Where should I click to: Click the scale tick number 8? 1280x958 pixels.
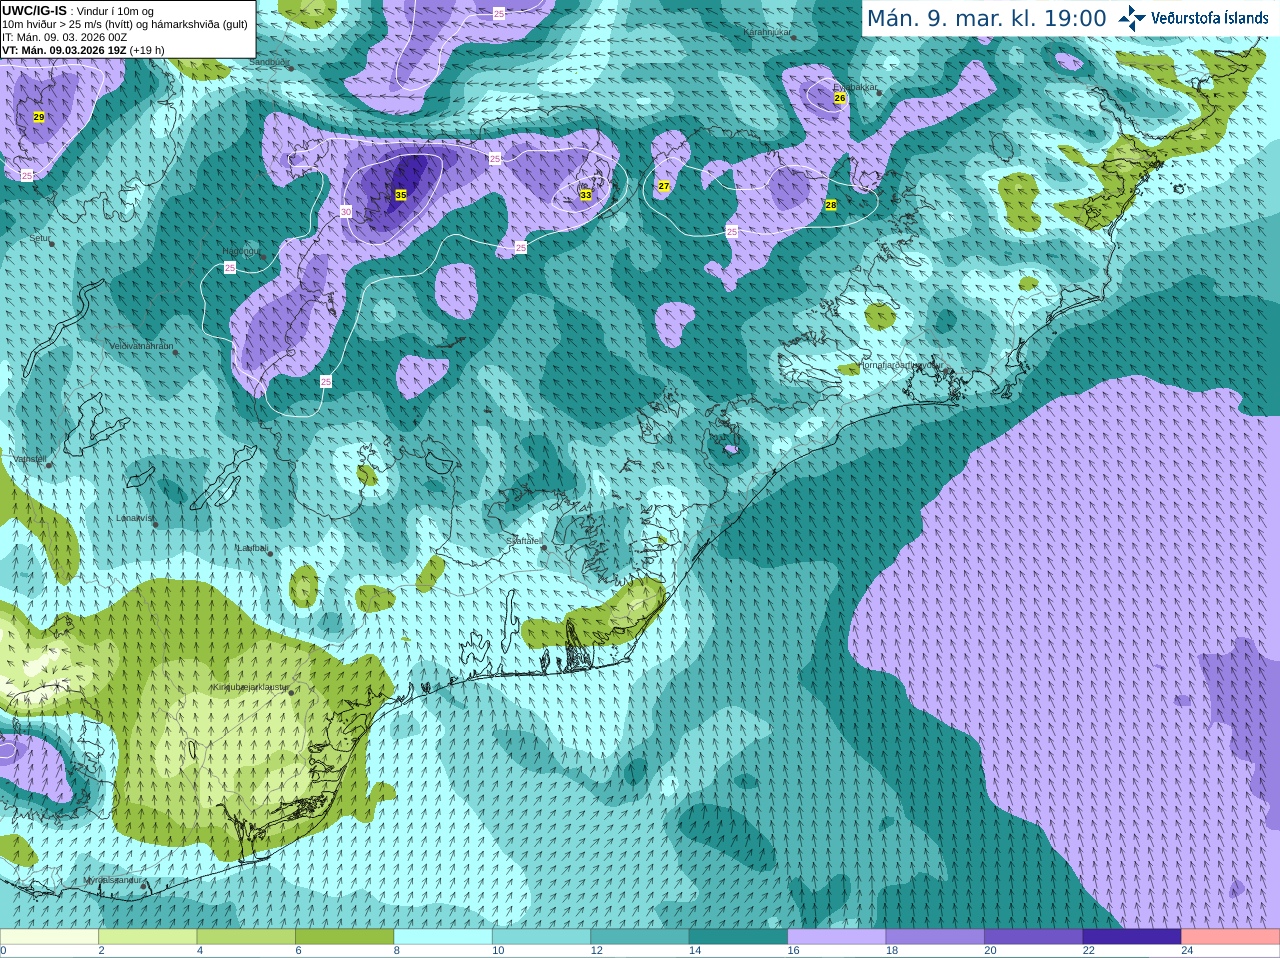pyautogui.click(x=397, y=951)
